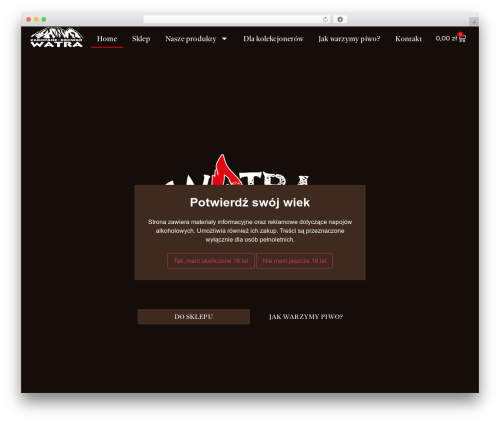Click the yellow minimize window dot
This screenshot has height=423, width=500.
pyautogui.click(x=36, y=19)
